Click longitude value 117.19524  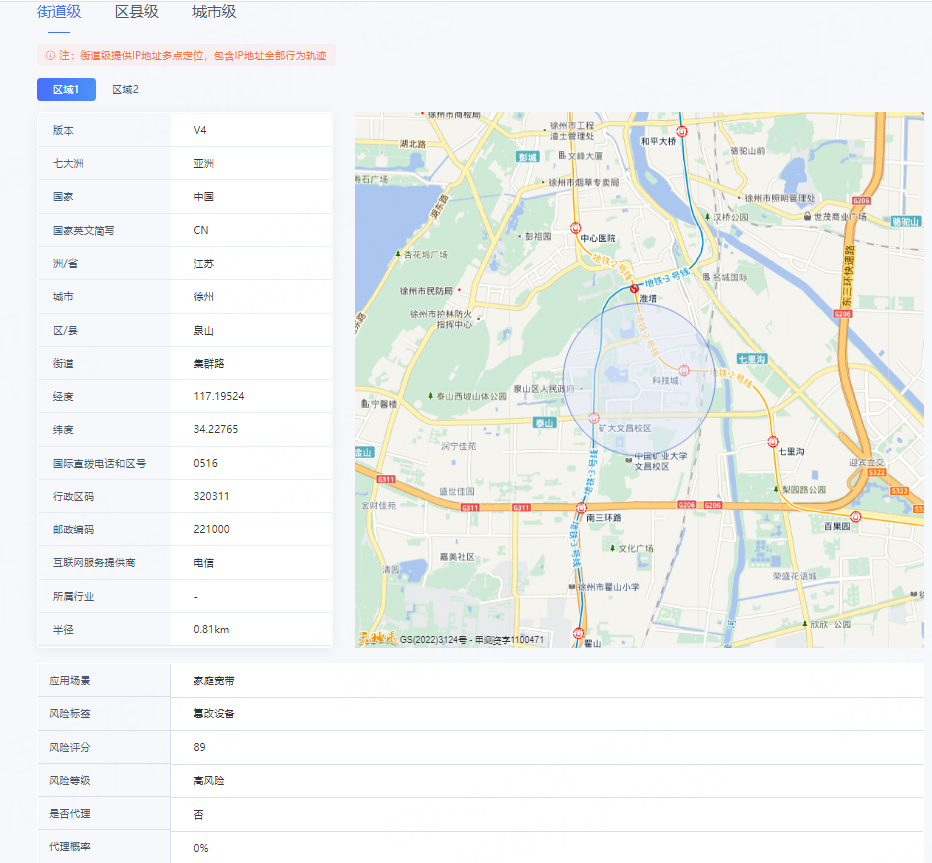coord(219,396)
